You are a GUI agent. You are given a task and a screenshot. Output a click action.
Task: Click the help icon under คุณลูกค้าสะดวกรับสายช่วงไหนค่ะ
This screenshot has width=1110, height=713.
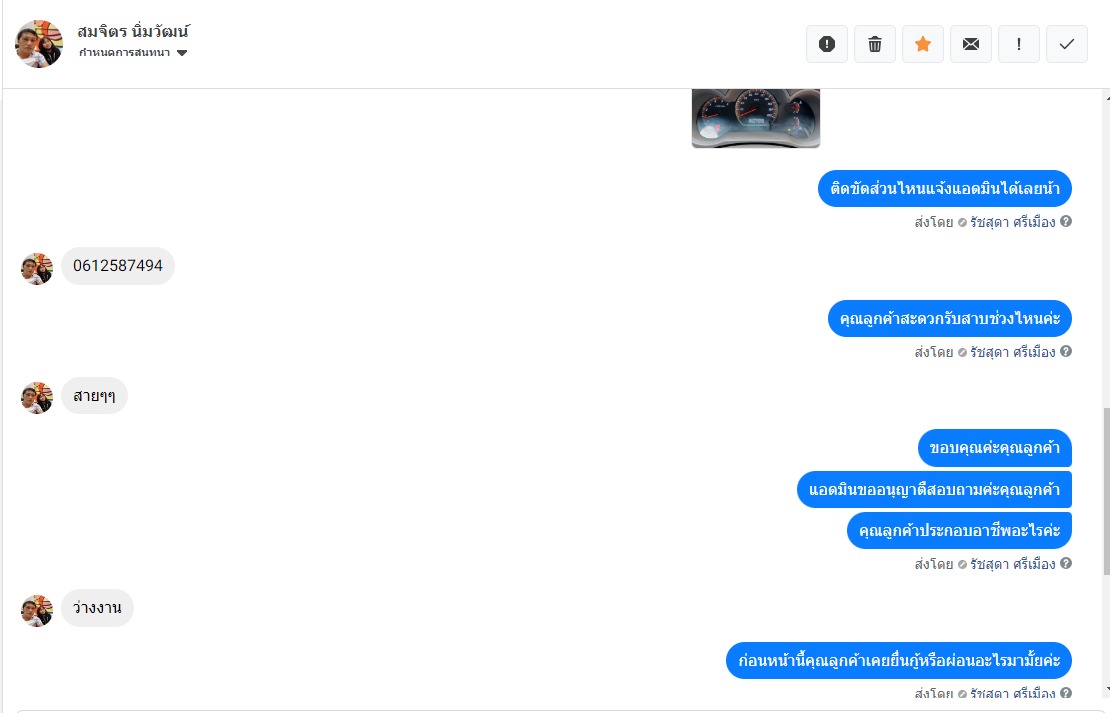1066,351
